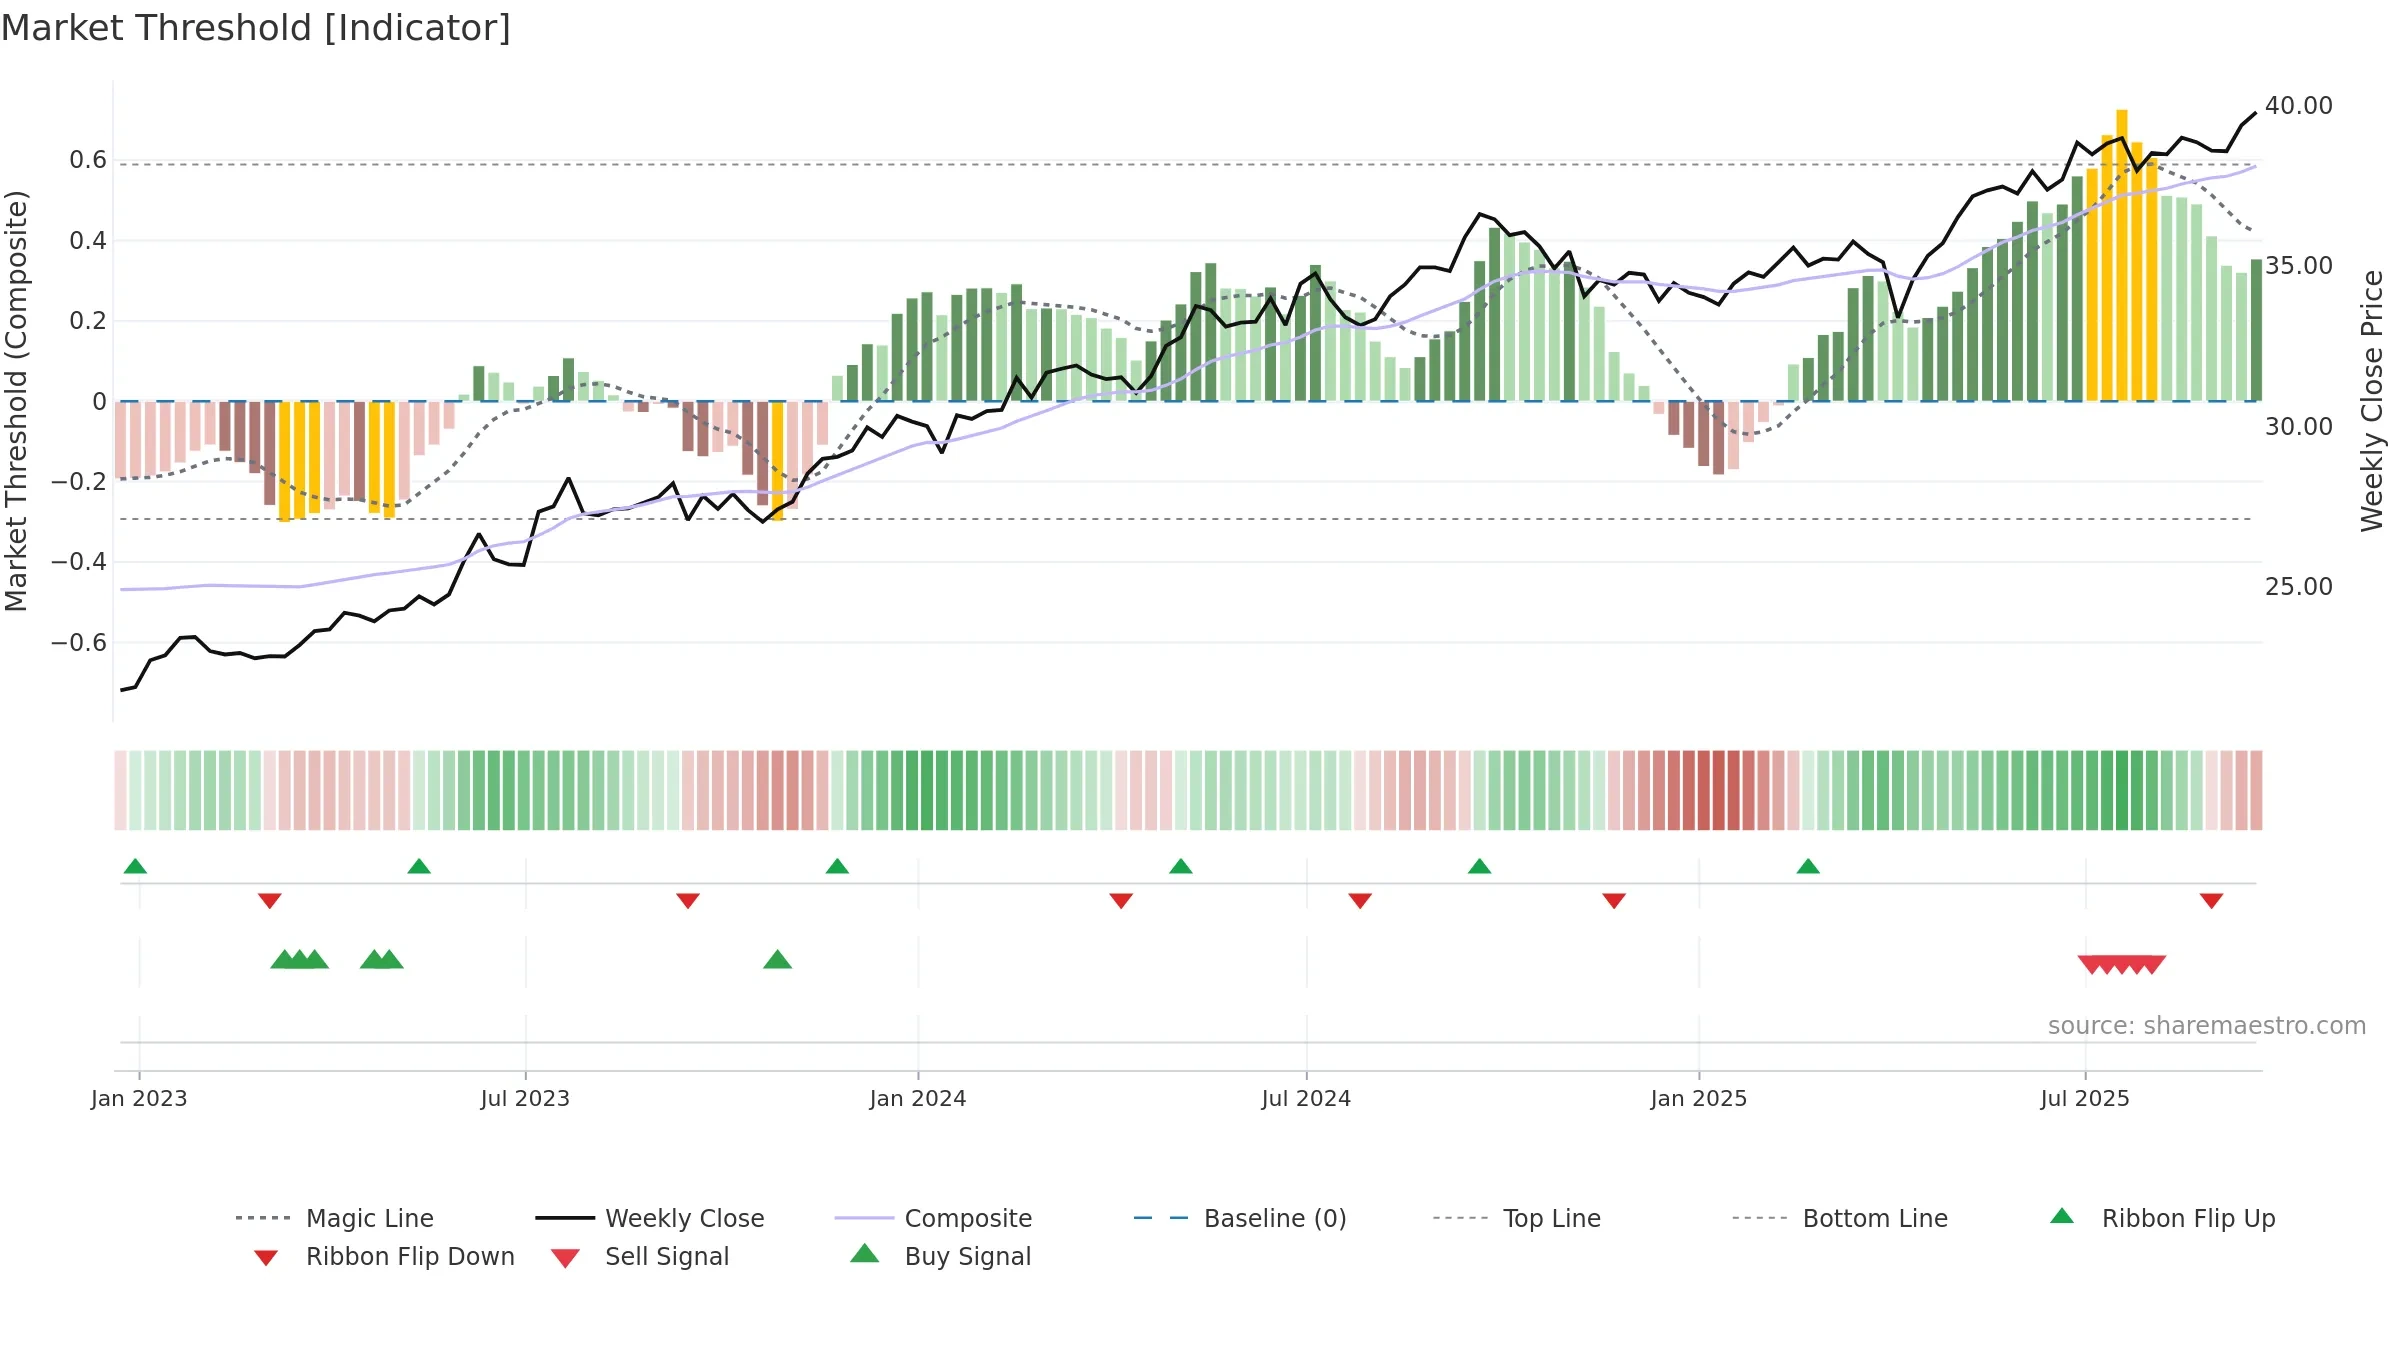Click the Jan 2023 ribbon flip up marker
2400x1350 pixels.
point(135,866)
